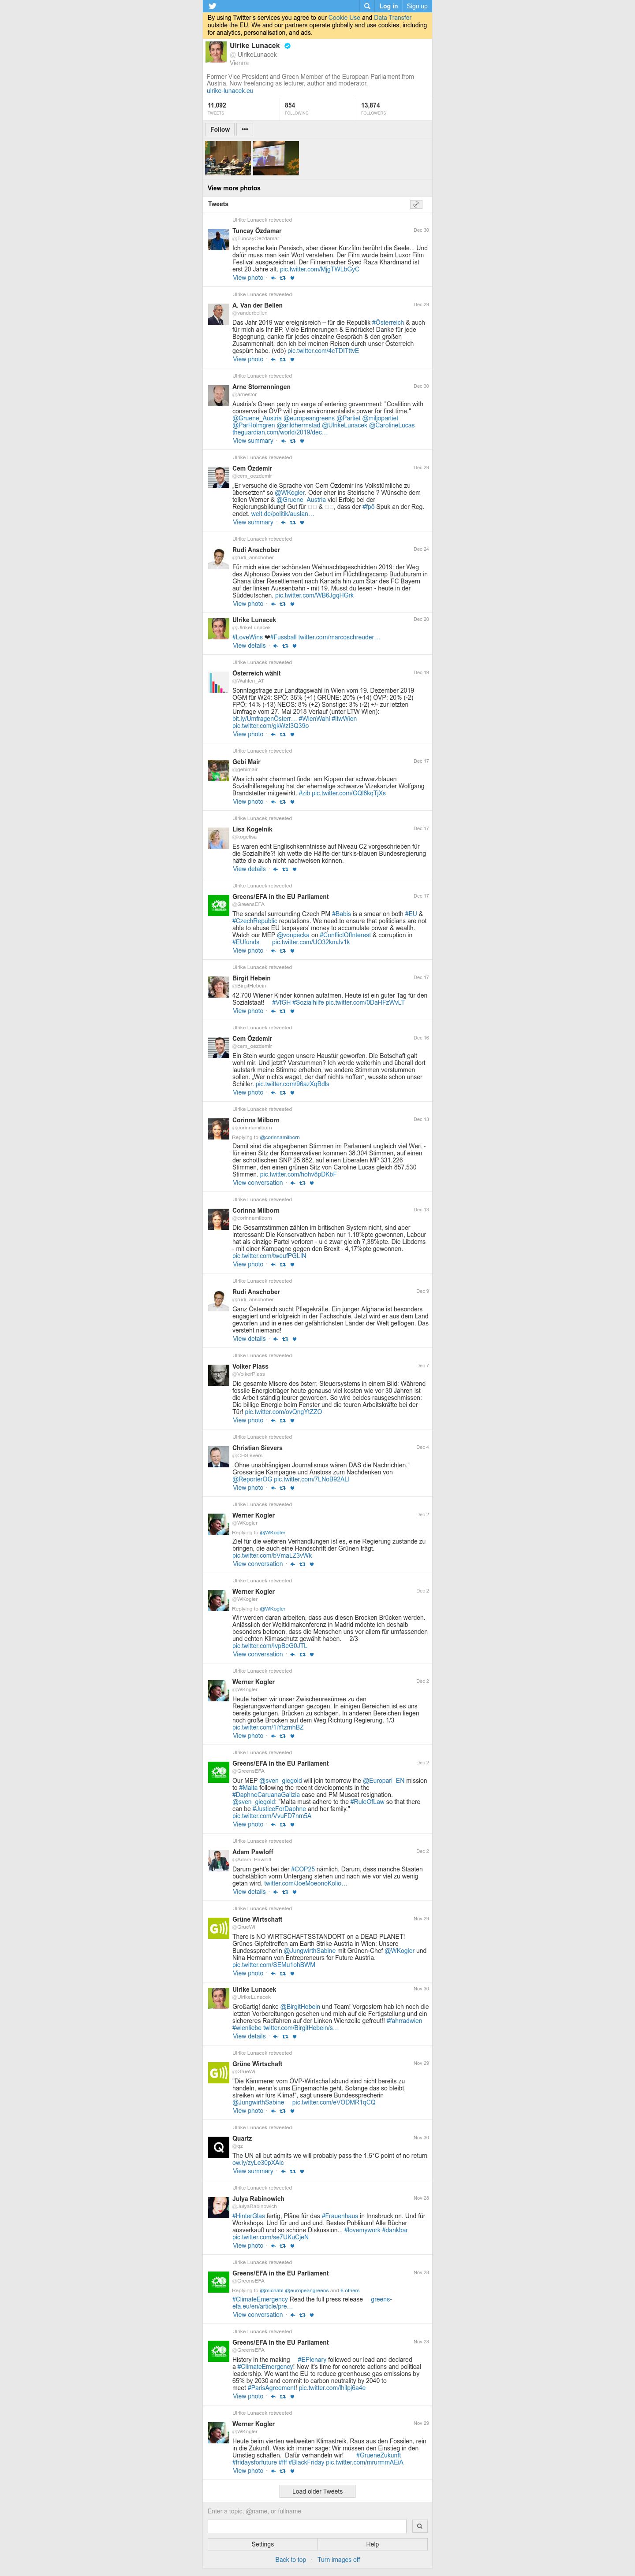
Task: Open the Log in link
Action: [388, 6]
